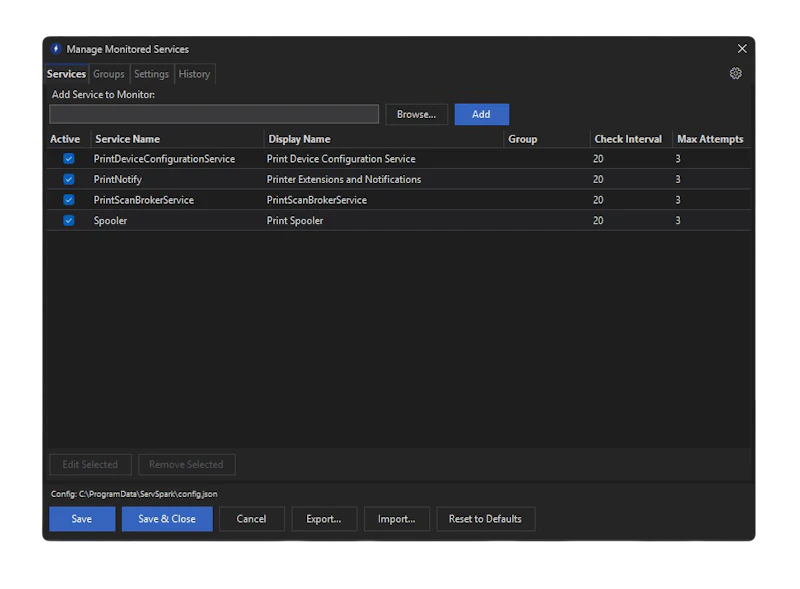
Task: Click the Check Interval value for Spooler
Action: [x=598, y=220]
